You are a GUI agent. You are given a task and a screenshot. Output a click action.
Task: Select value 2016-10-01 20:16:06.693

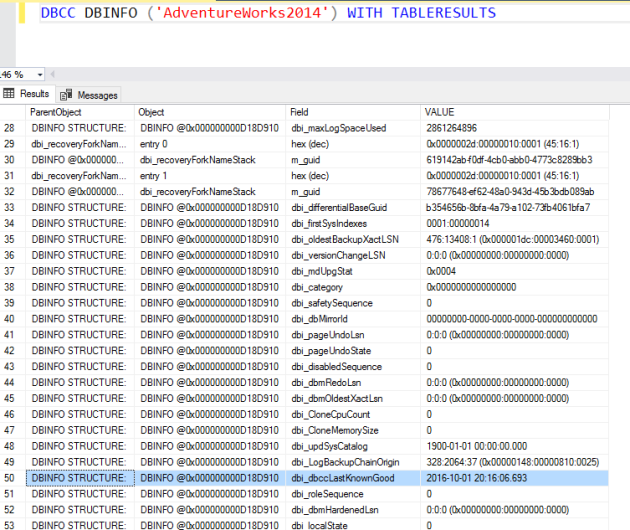515,478
